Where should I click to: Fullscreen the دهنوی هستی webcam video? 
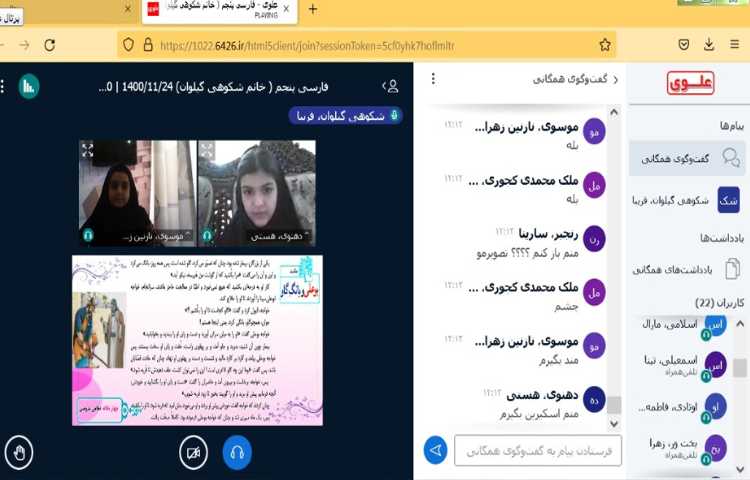(207, 150)
